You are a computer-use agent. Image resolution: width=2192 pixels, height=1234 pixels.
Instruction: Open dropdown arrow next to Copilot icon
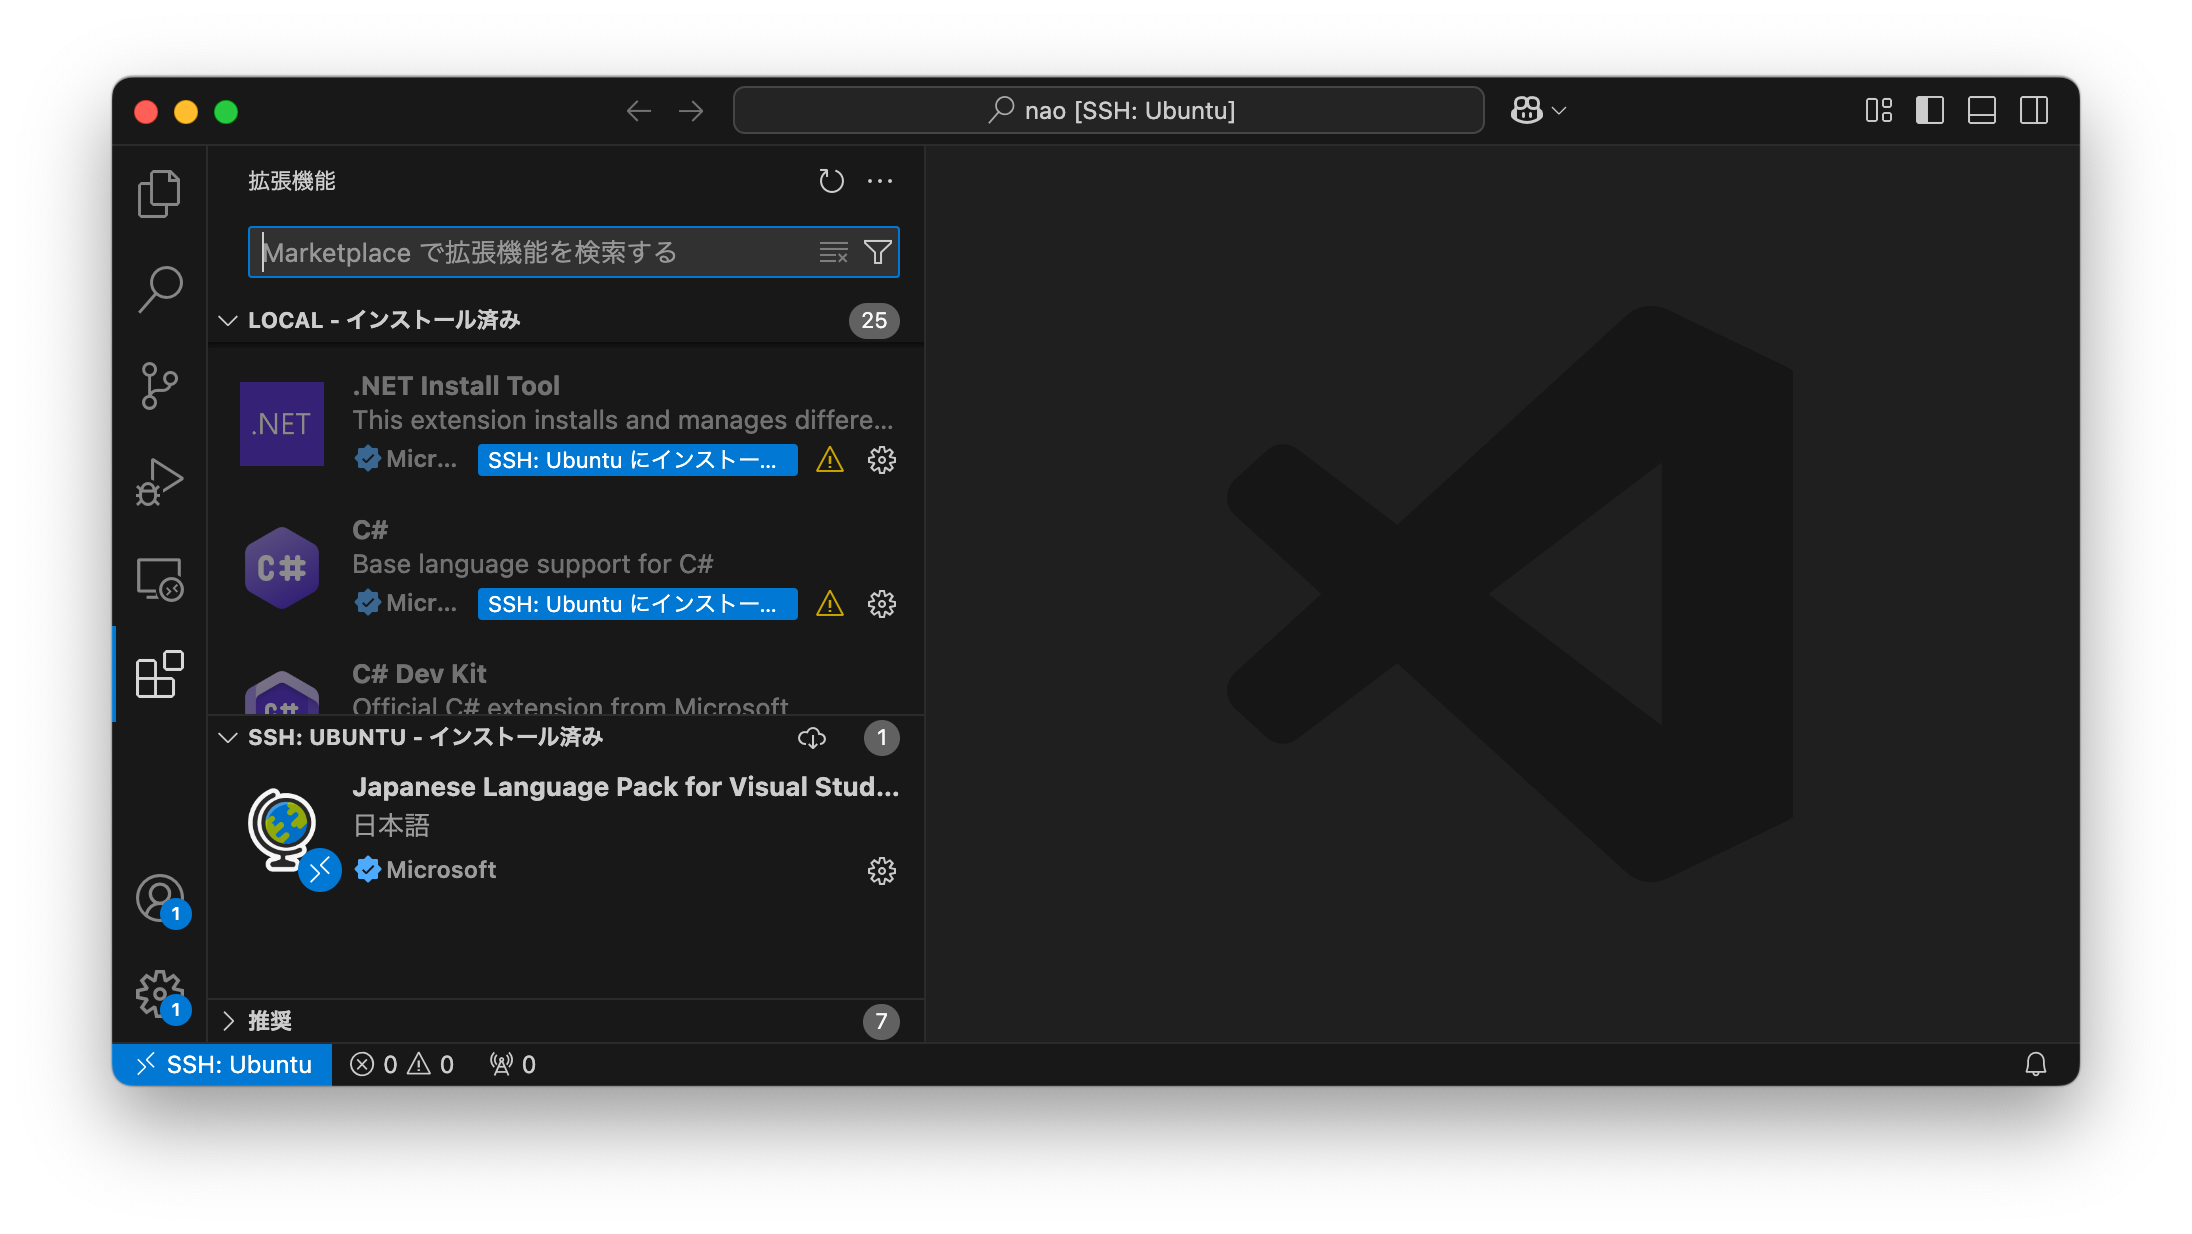1559,111
